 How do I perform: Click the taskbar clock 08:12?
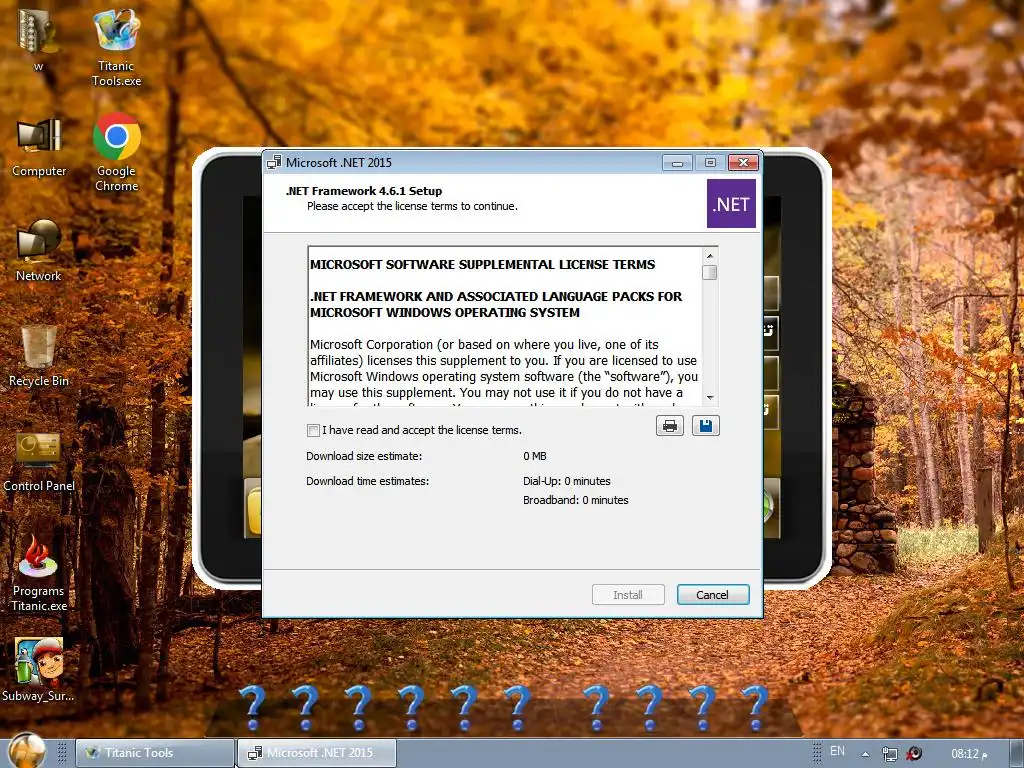coord(969,754)
